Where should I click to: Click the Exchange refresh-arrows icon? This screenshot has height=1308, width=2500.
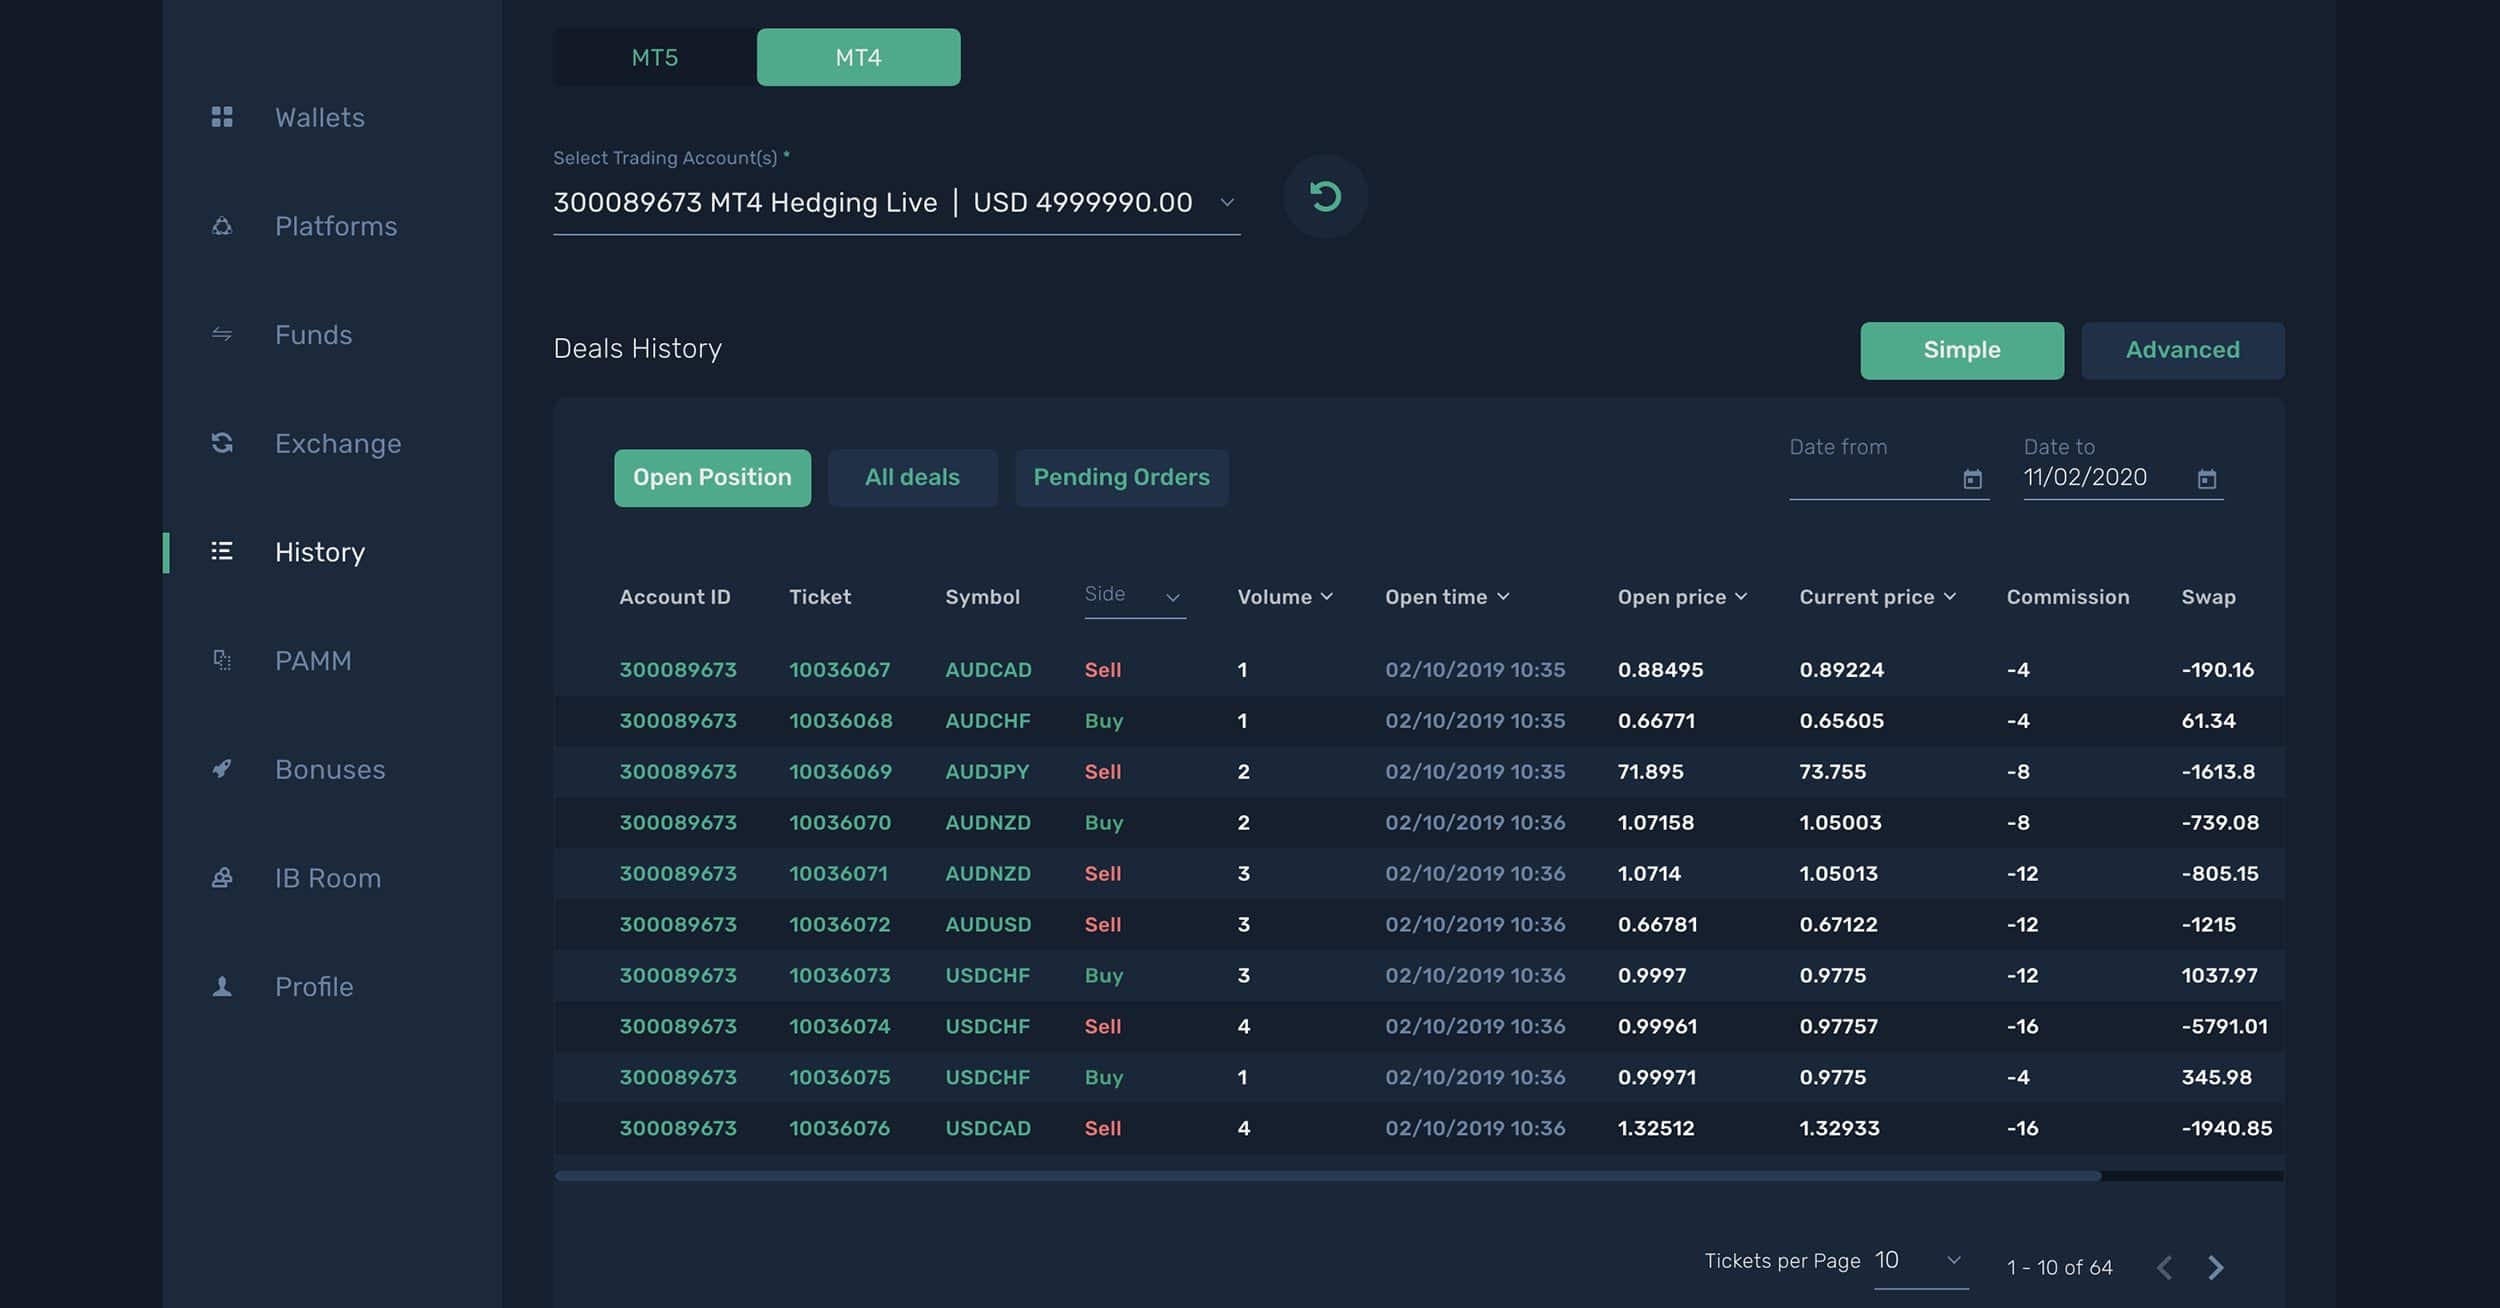click(222, 443)
